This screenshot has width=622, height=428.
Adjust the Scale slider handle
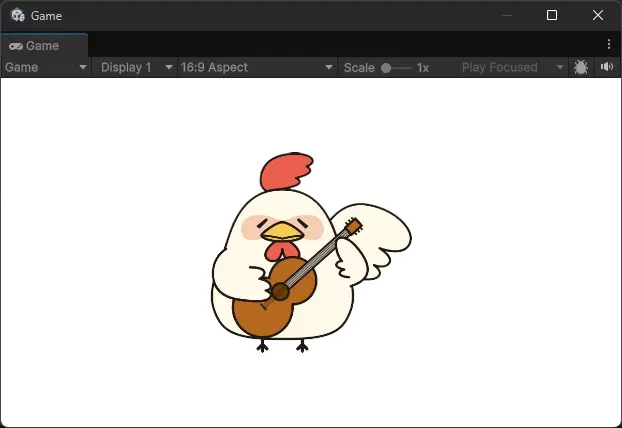(x=386, y=68)
